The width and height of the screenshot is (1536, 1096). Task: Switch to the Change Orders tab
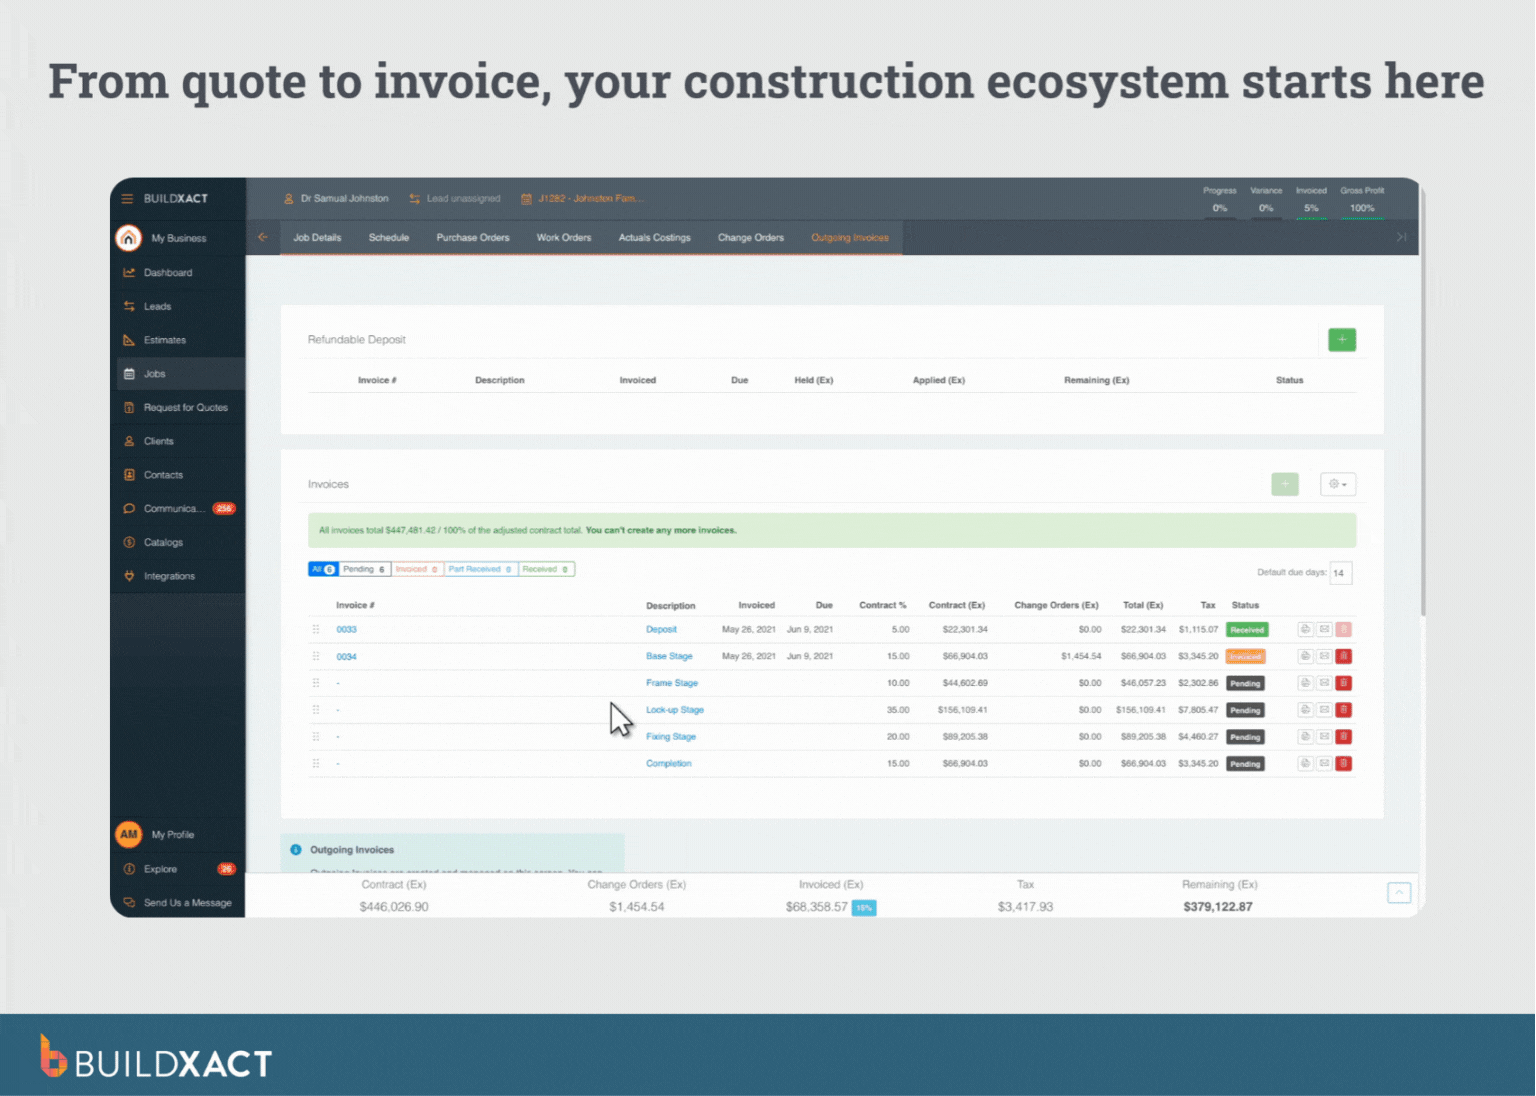point(750,237)
